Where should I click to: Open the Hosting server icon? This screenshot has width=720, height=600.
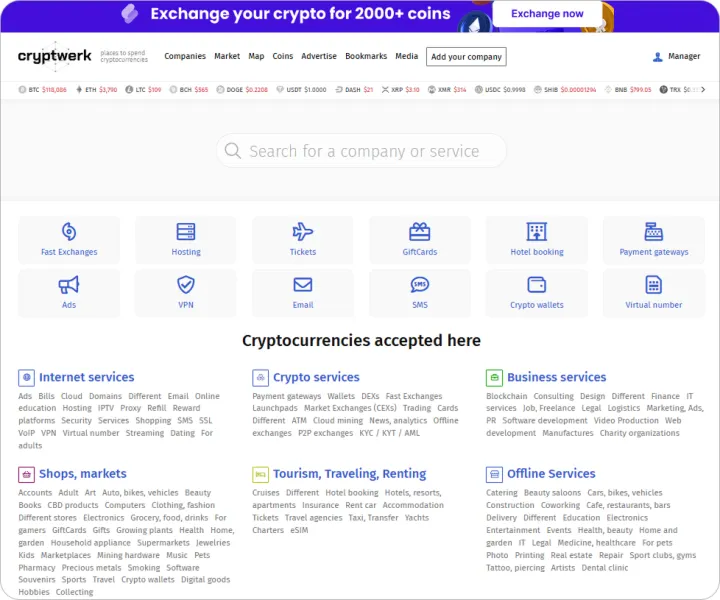(x=186, y=232)
